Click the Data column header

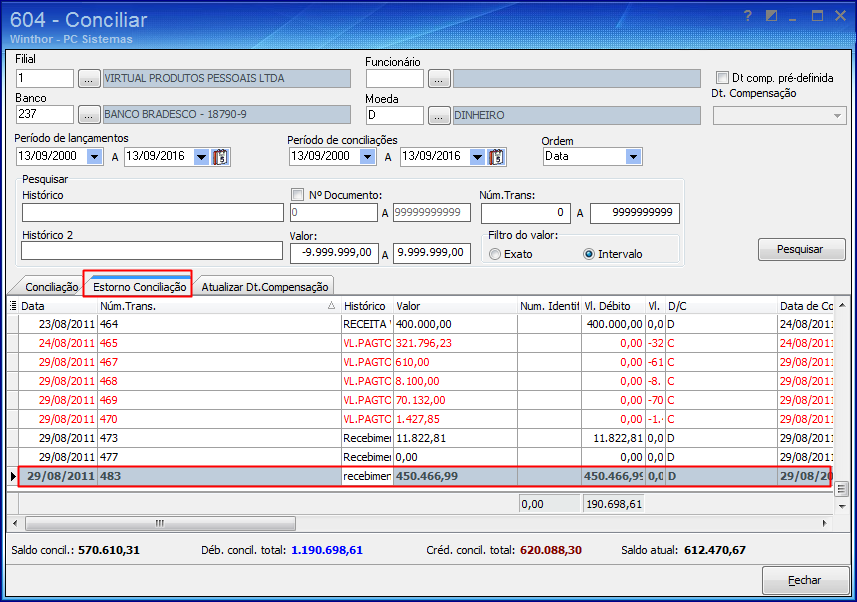(58, 306)
